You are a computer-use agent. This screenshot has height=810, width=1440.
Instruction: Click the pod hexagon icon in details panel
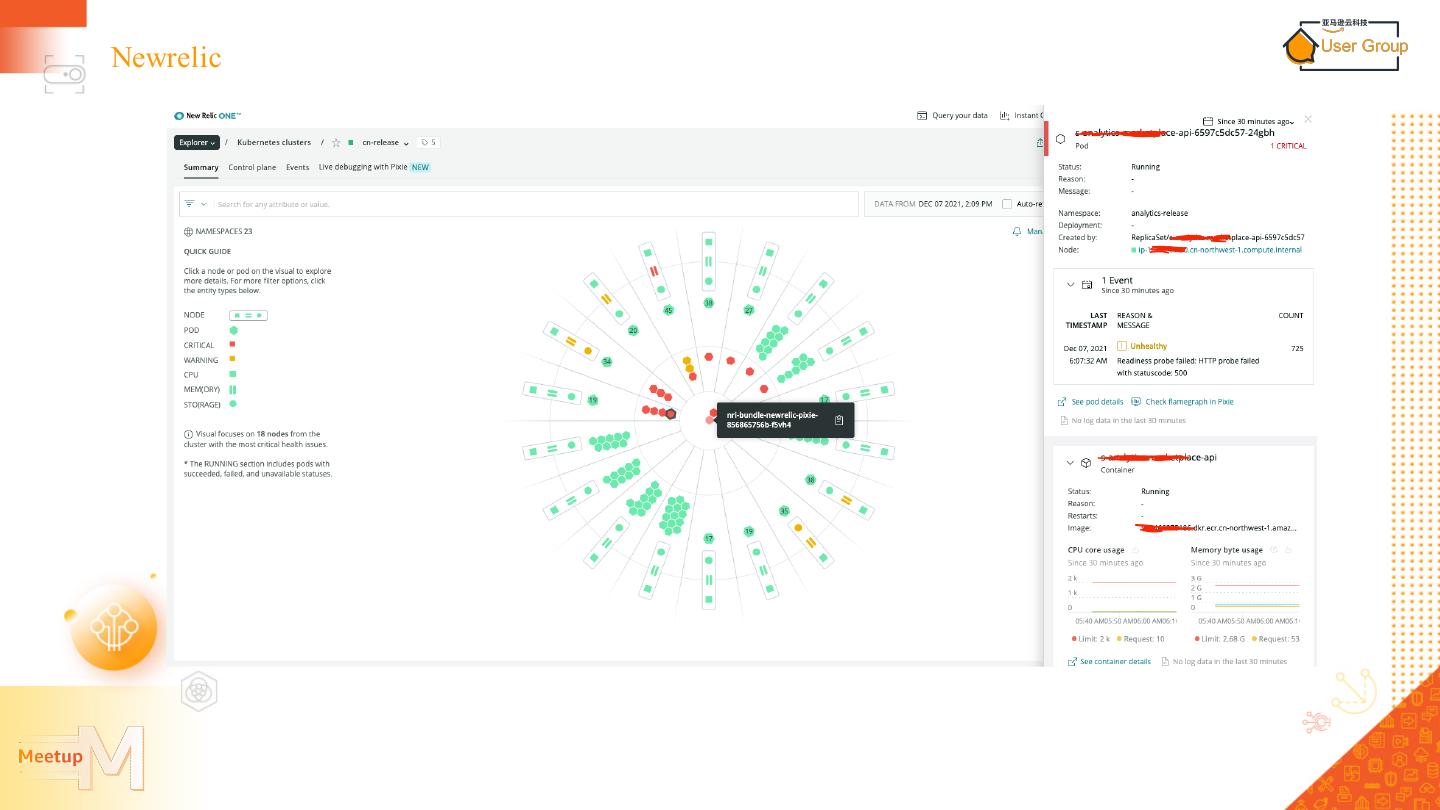click(1061, 139)
